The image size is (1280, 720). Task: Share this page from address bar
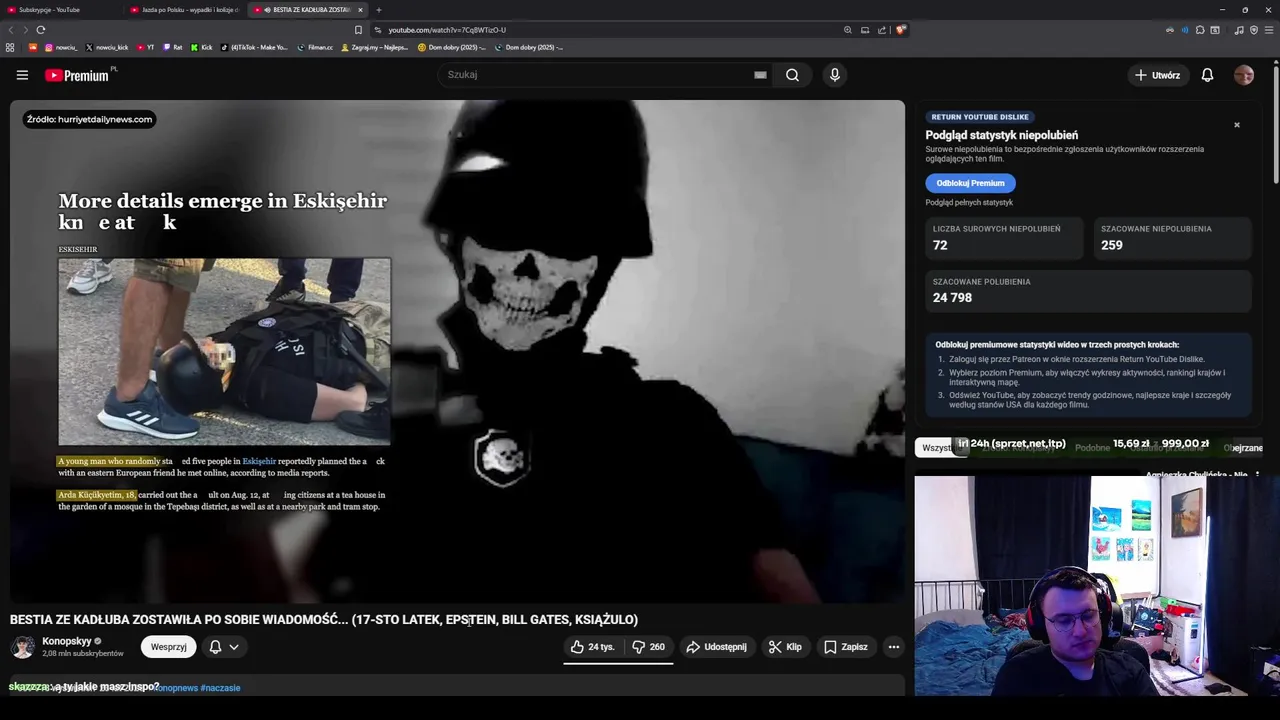pos(882,30)
